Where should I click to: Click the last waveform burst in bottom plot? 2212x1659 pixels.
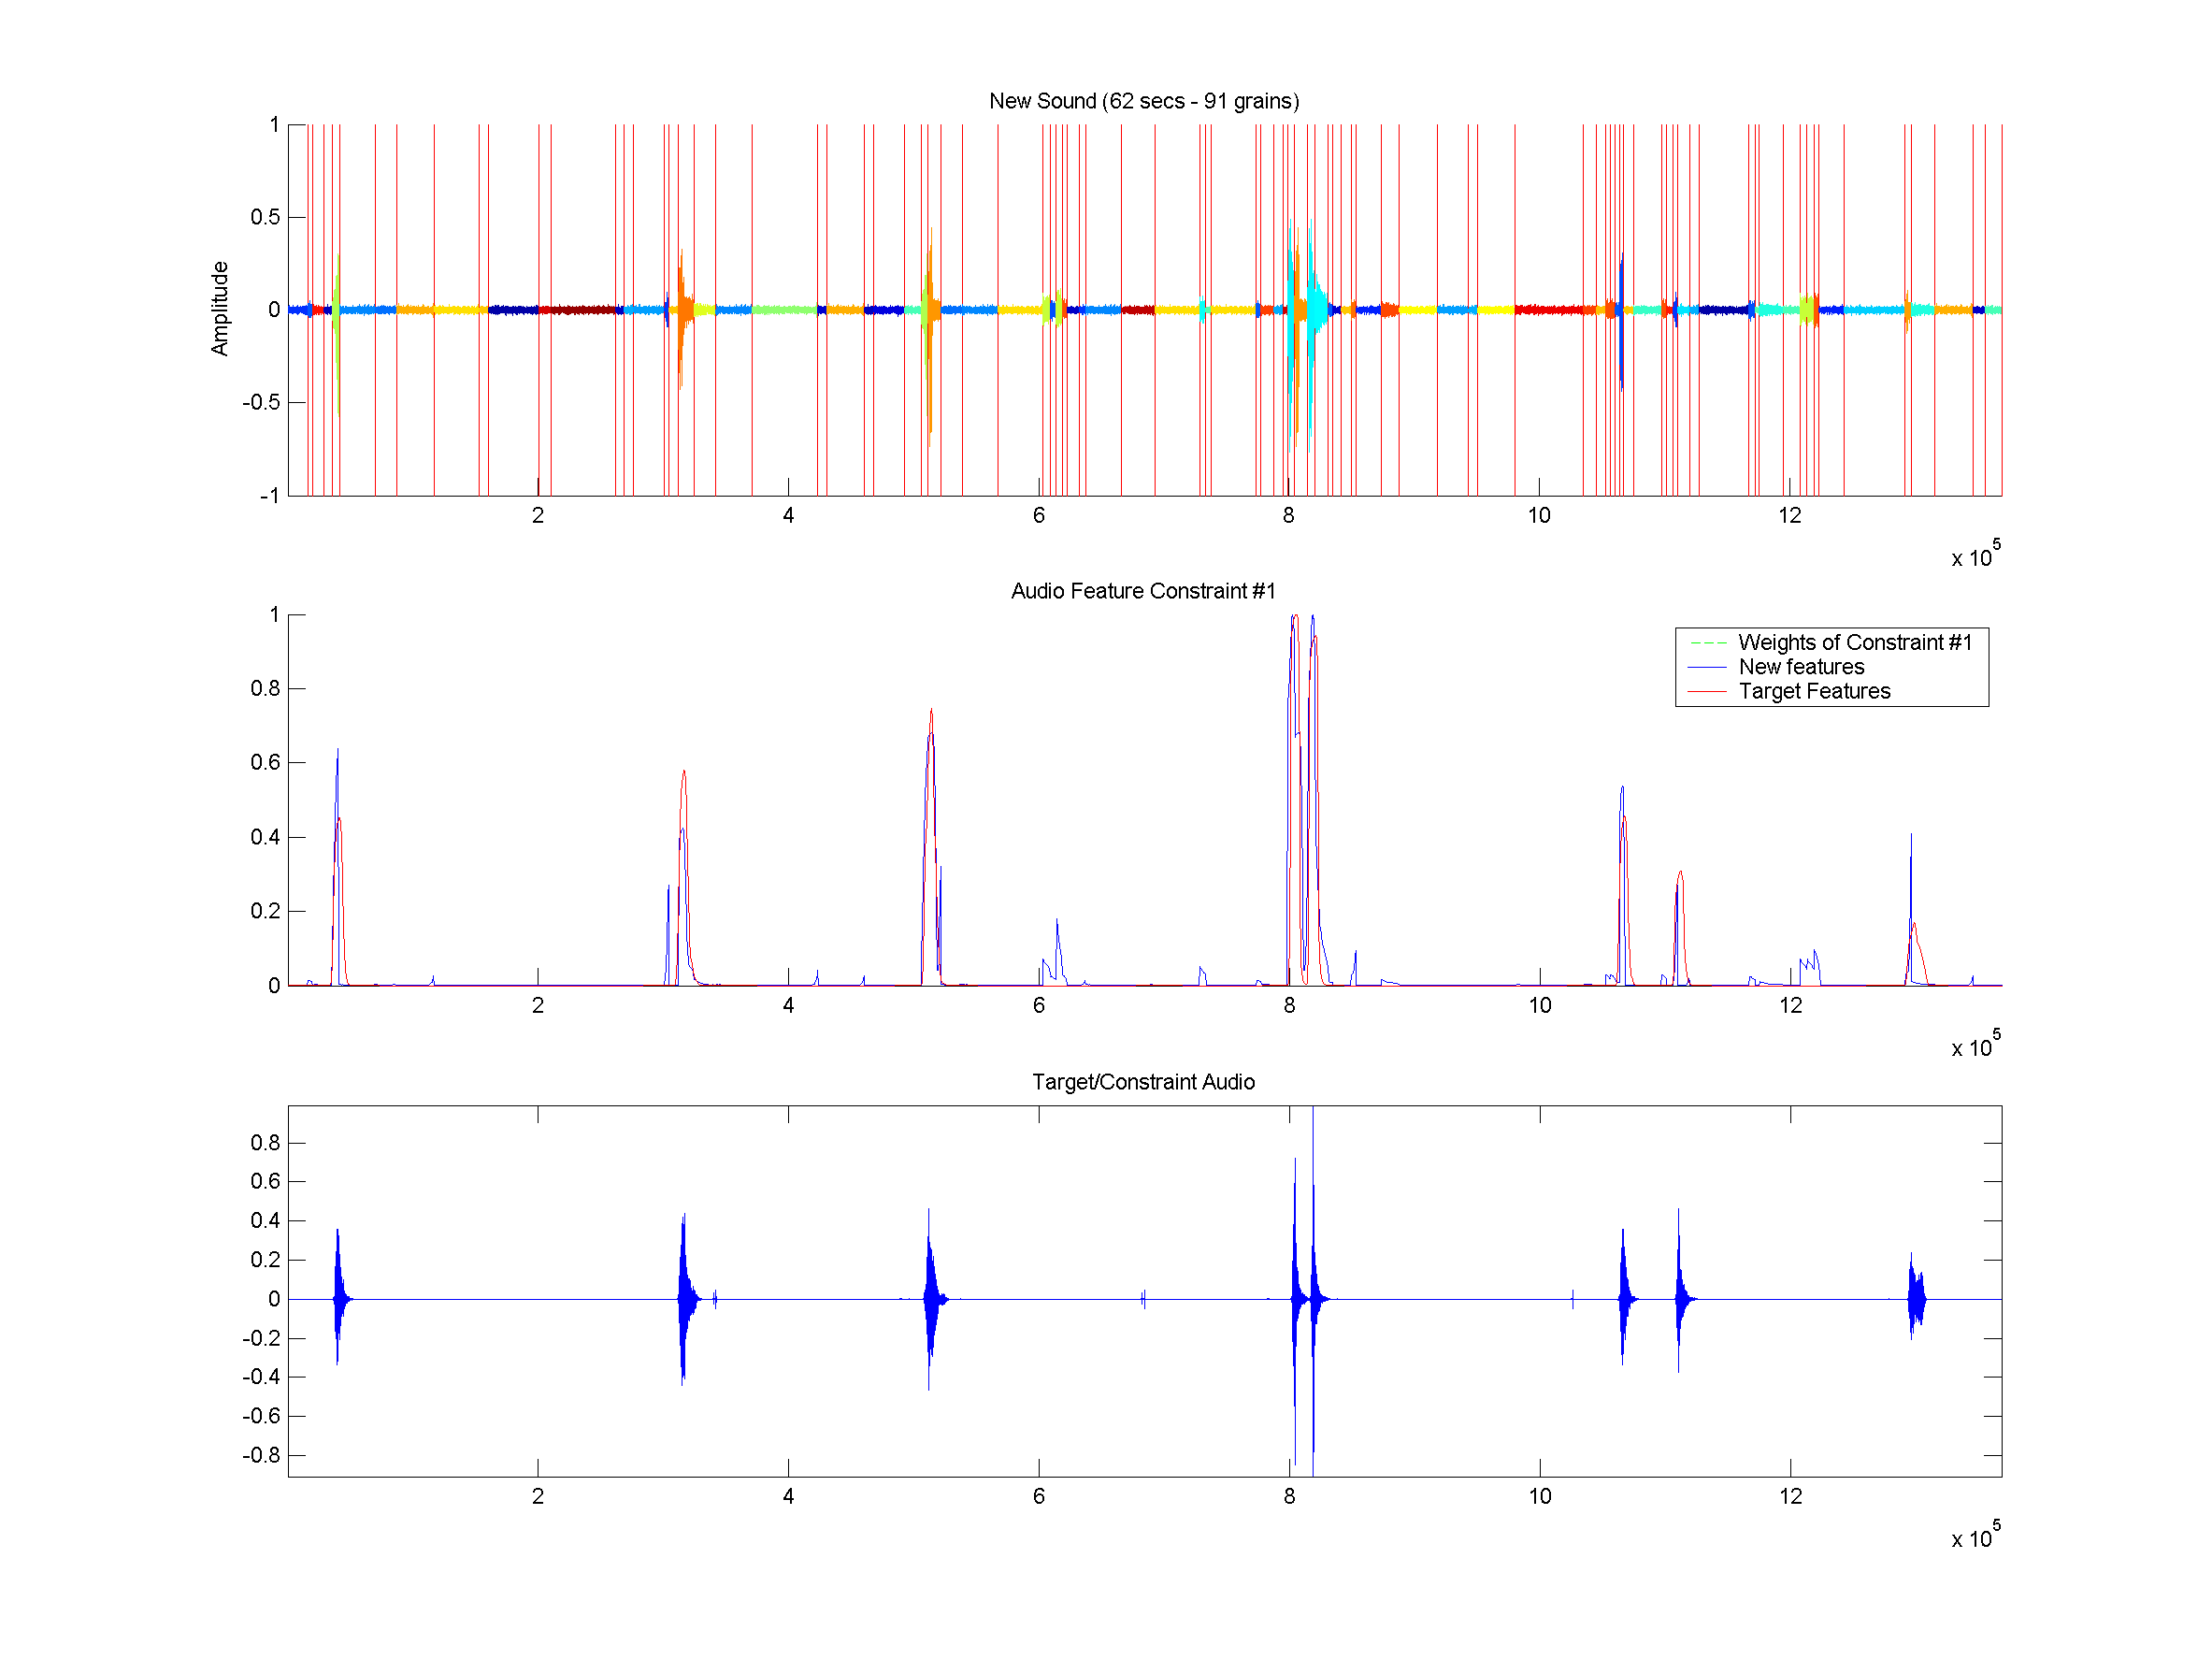[1915, 1300]
